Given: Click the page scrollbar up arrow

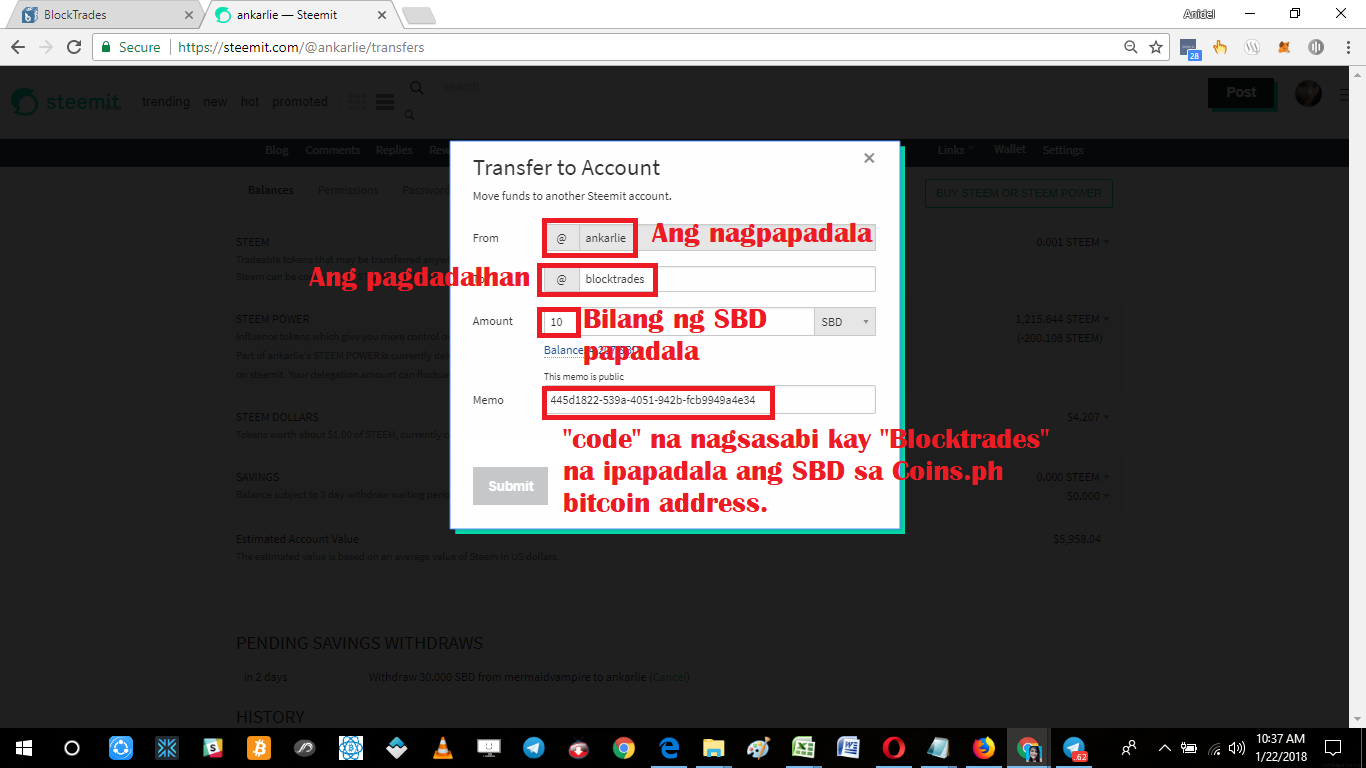Looking at the screenshot, I should pyautogui.click(x=1357, y=74).
